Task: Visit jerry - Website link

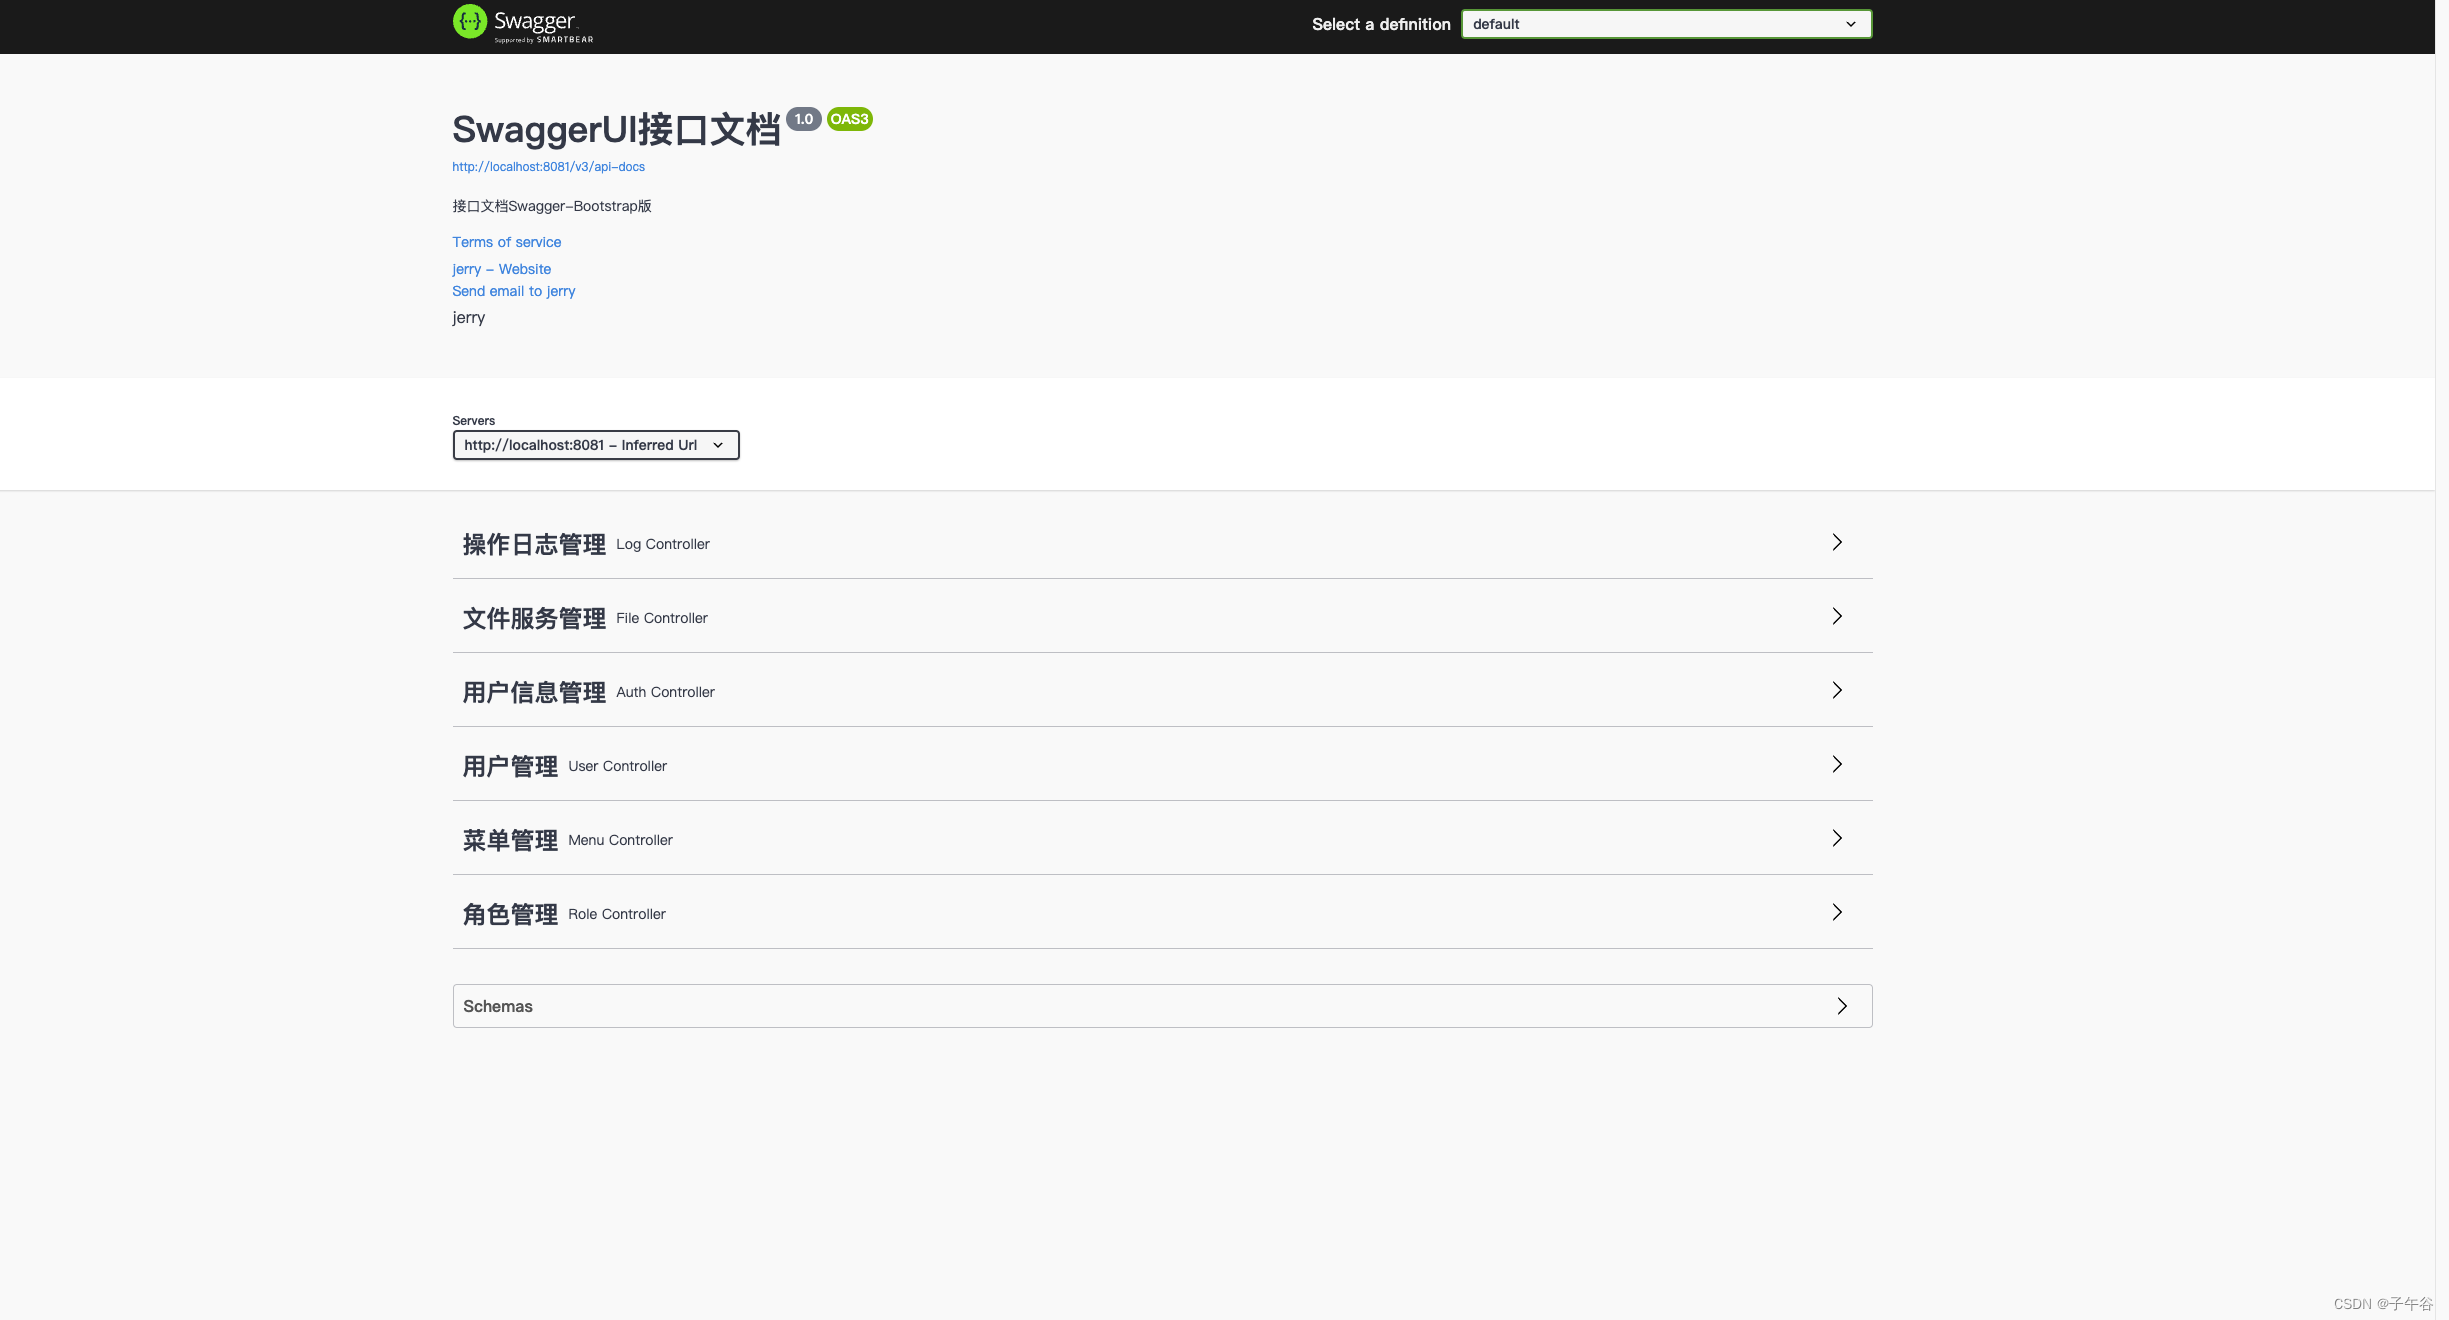Action: pyautogui.click(x=501, y=269)
